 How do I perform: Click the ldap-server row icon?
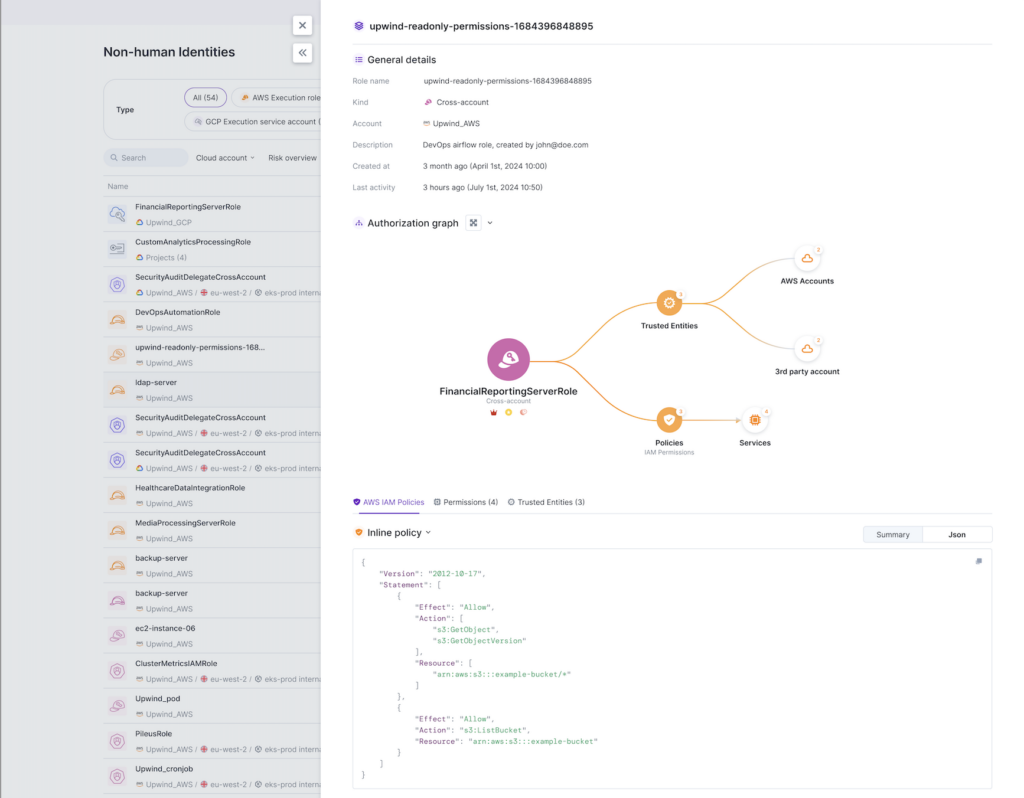click(x=118, y=390)
